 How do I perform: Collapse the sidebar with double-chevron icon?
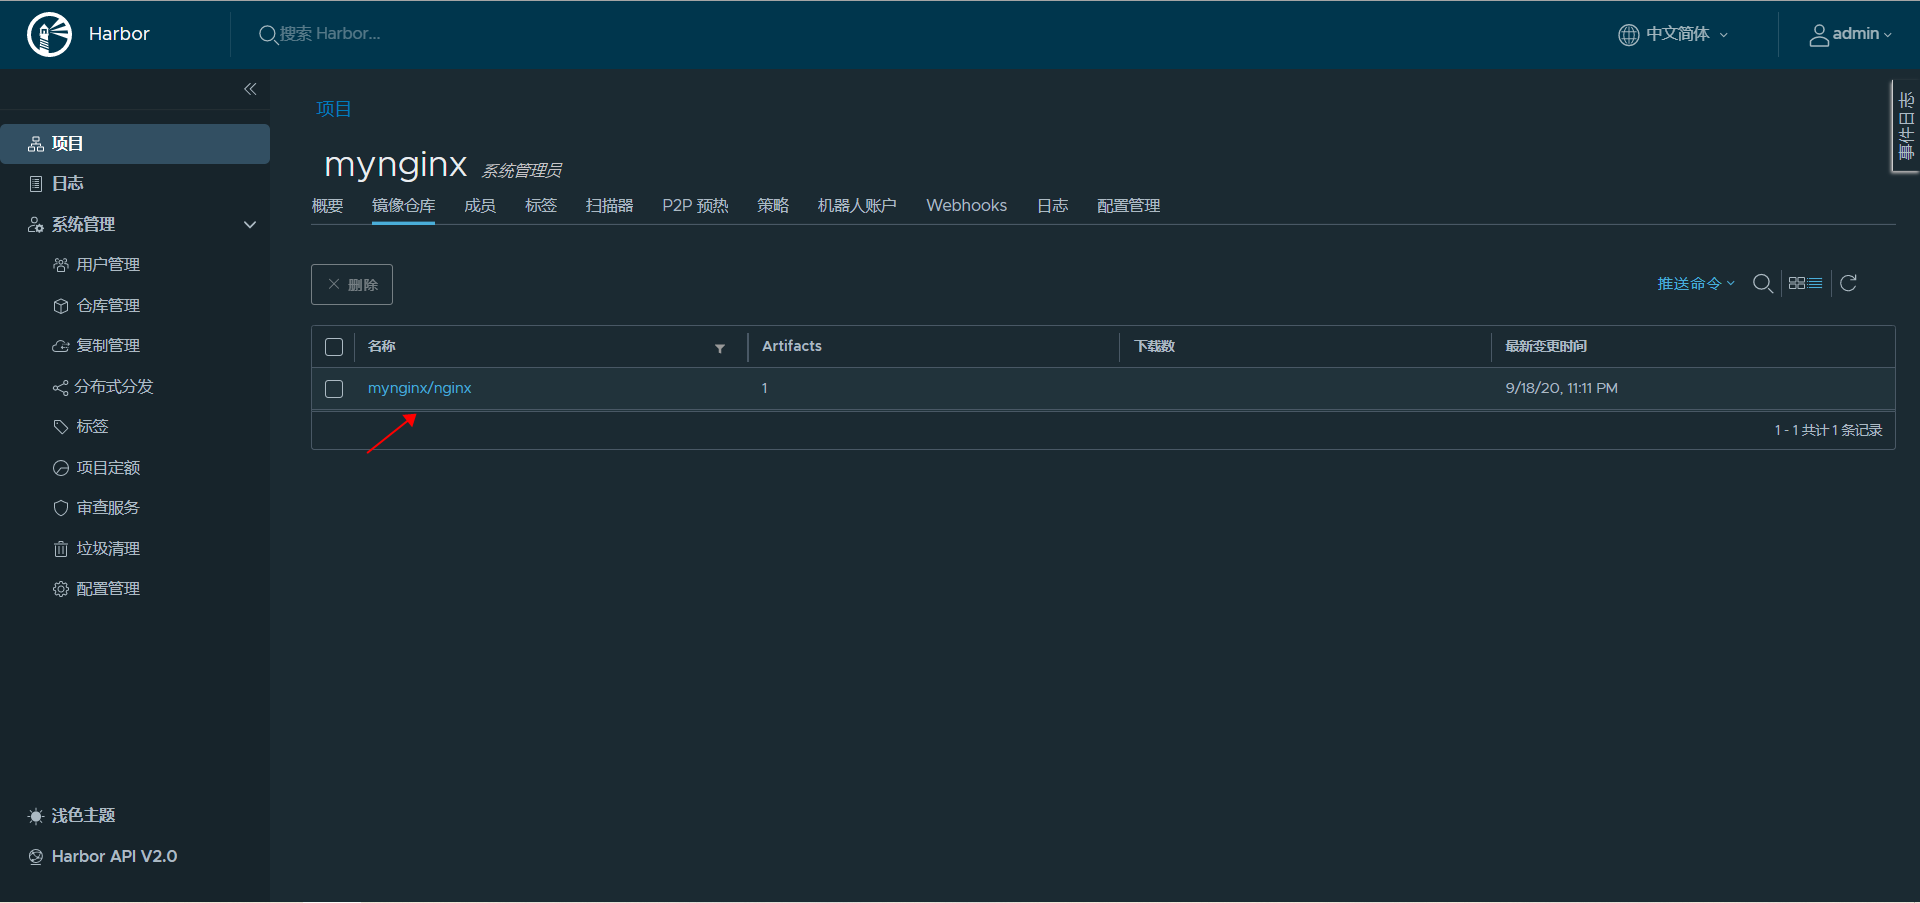point(250,89)
